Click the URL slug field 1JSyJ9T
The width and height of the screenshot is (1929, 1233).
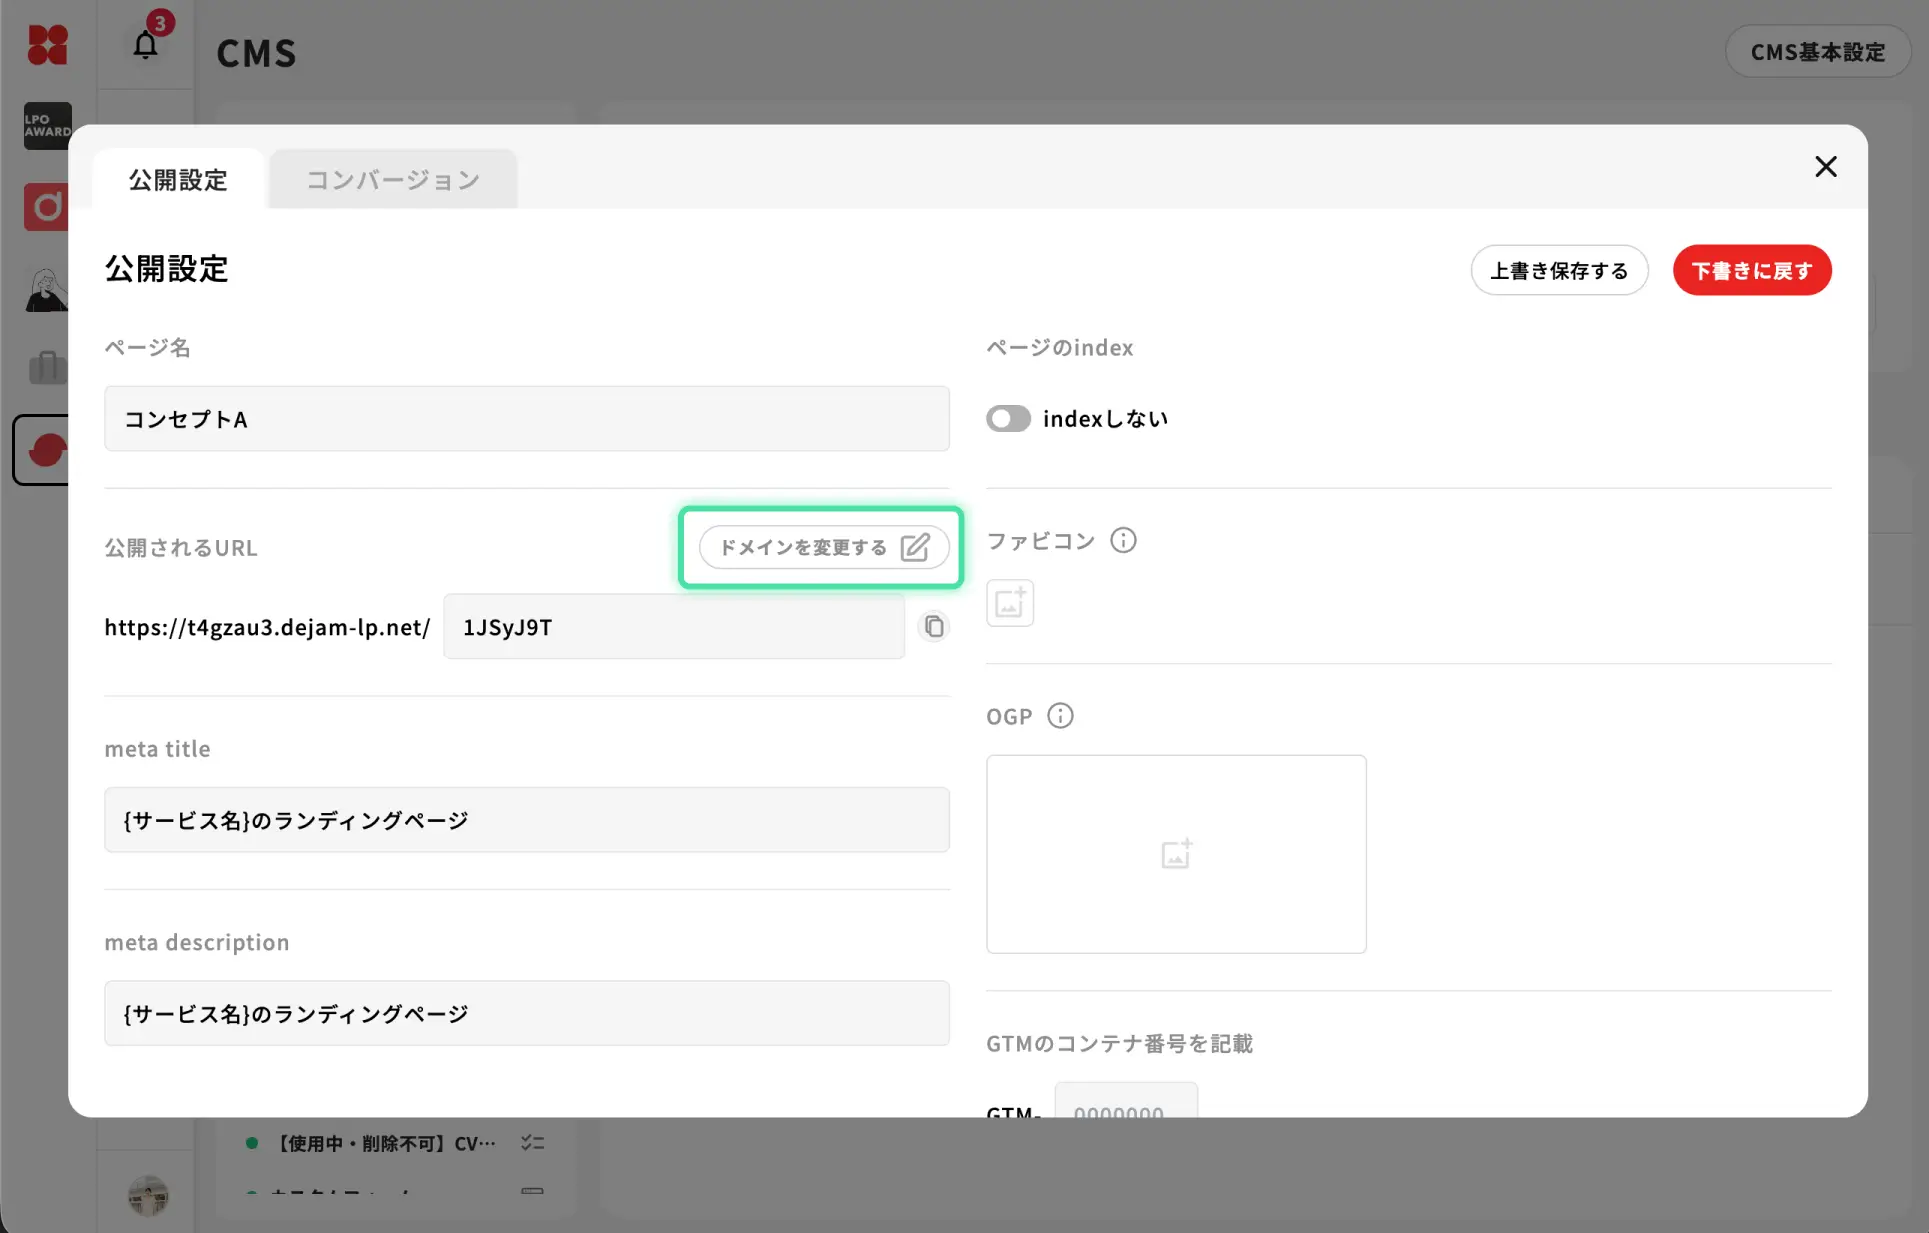(673, 627)
